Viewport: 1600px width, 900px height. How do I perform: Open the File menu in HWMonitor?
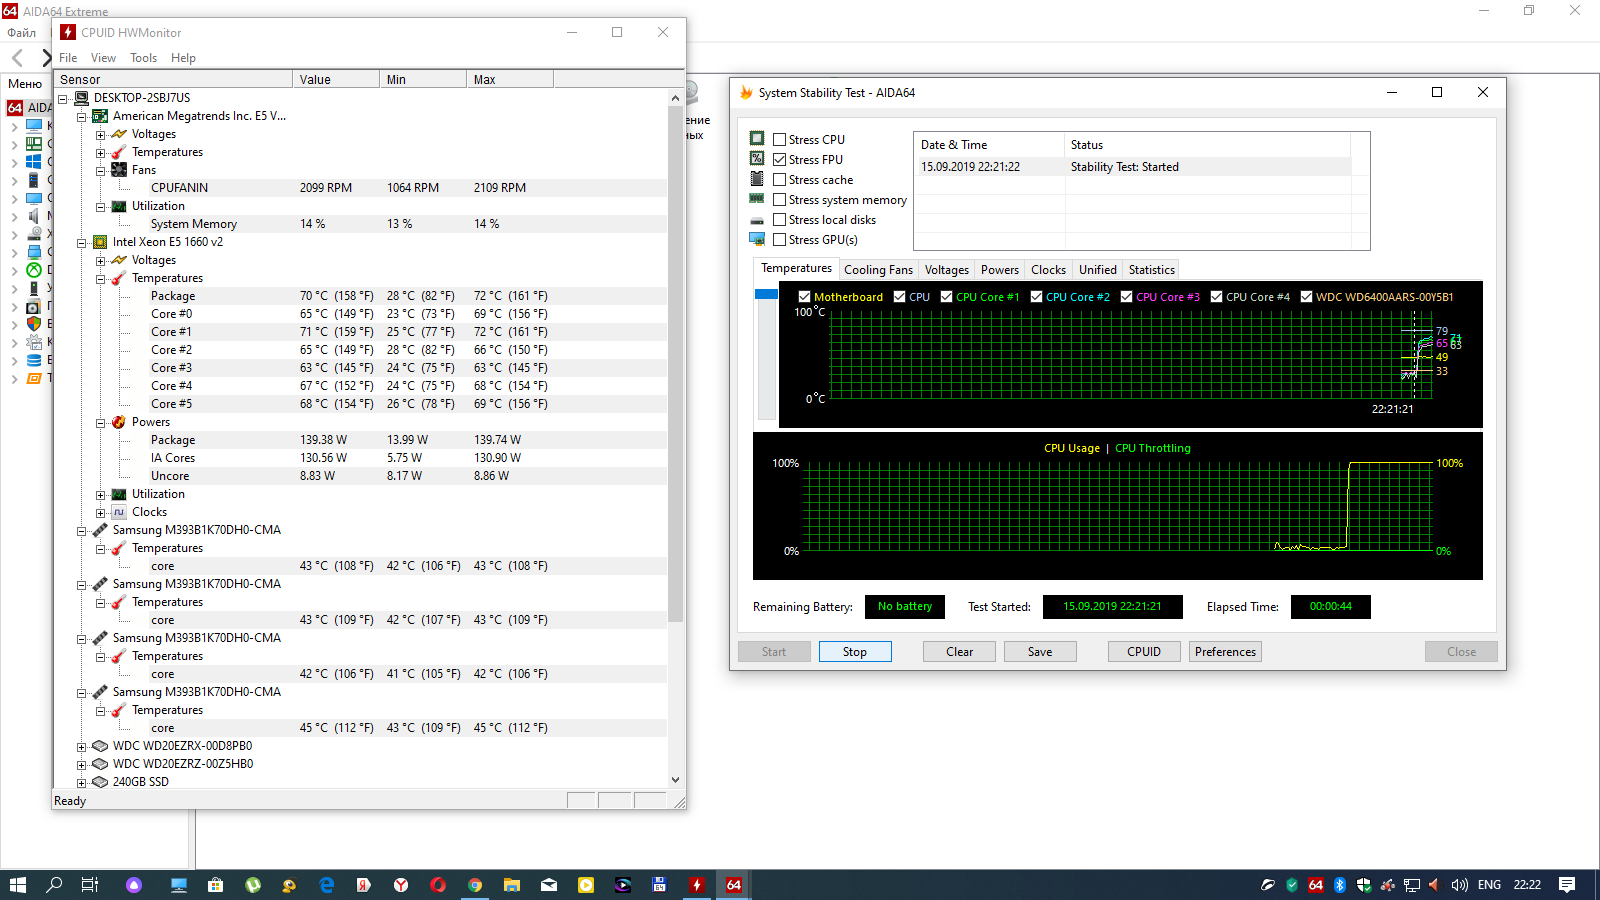pos(68,58)
